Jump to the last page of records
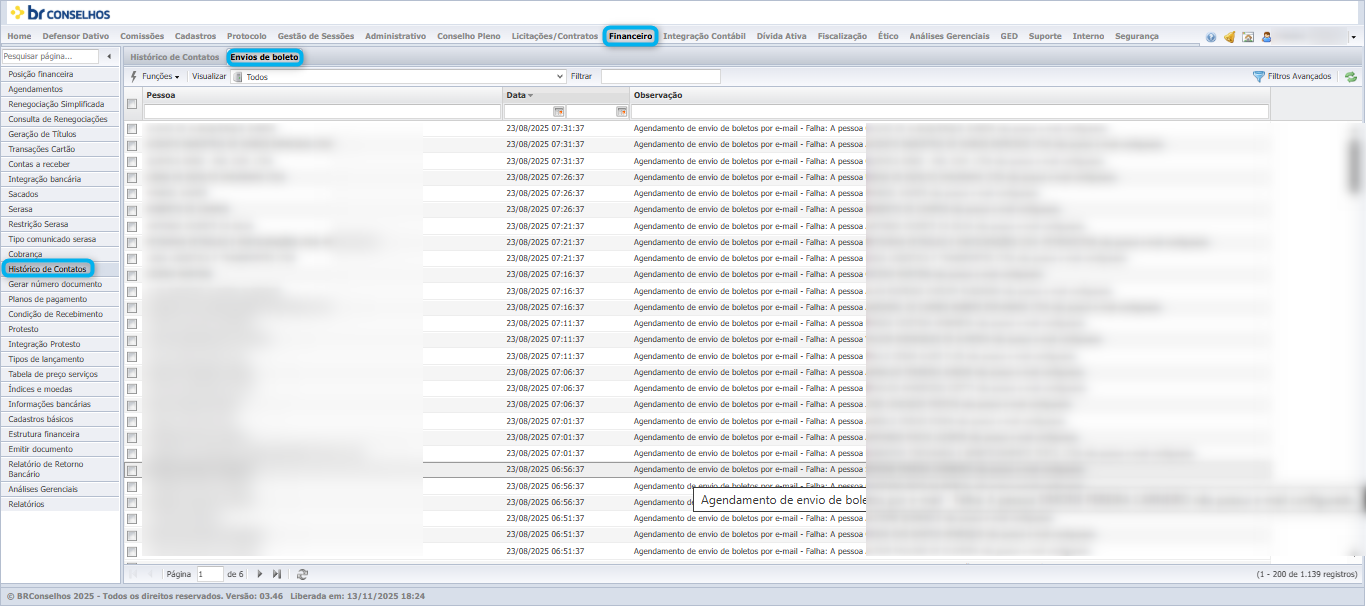The width and height of the screenshot is (1366, 607). tap(277, 574)
